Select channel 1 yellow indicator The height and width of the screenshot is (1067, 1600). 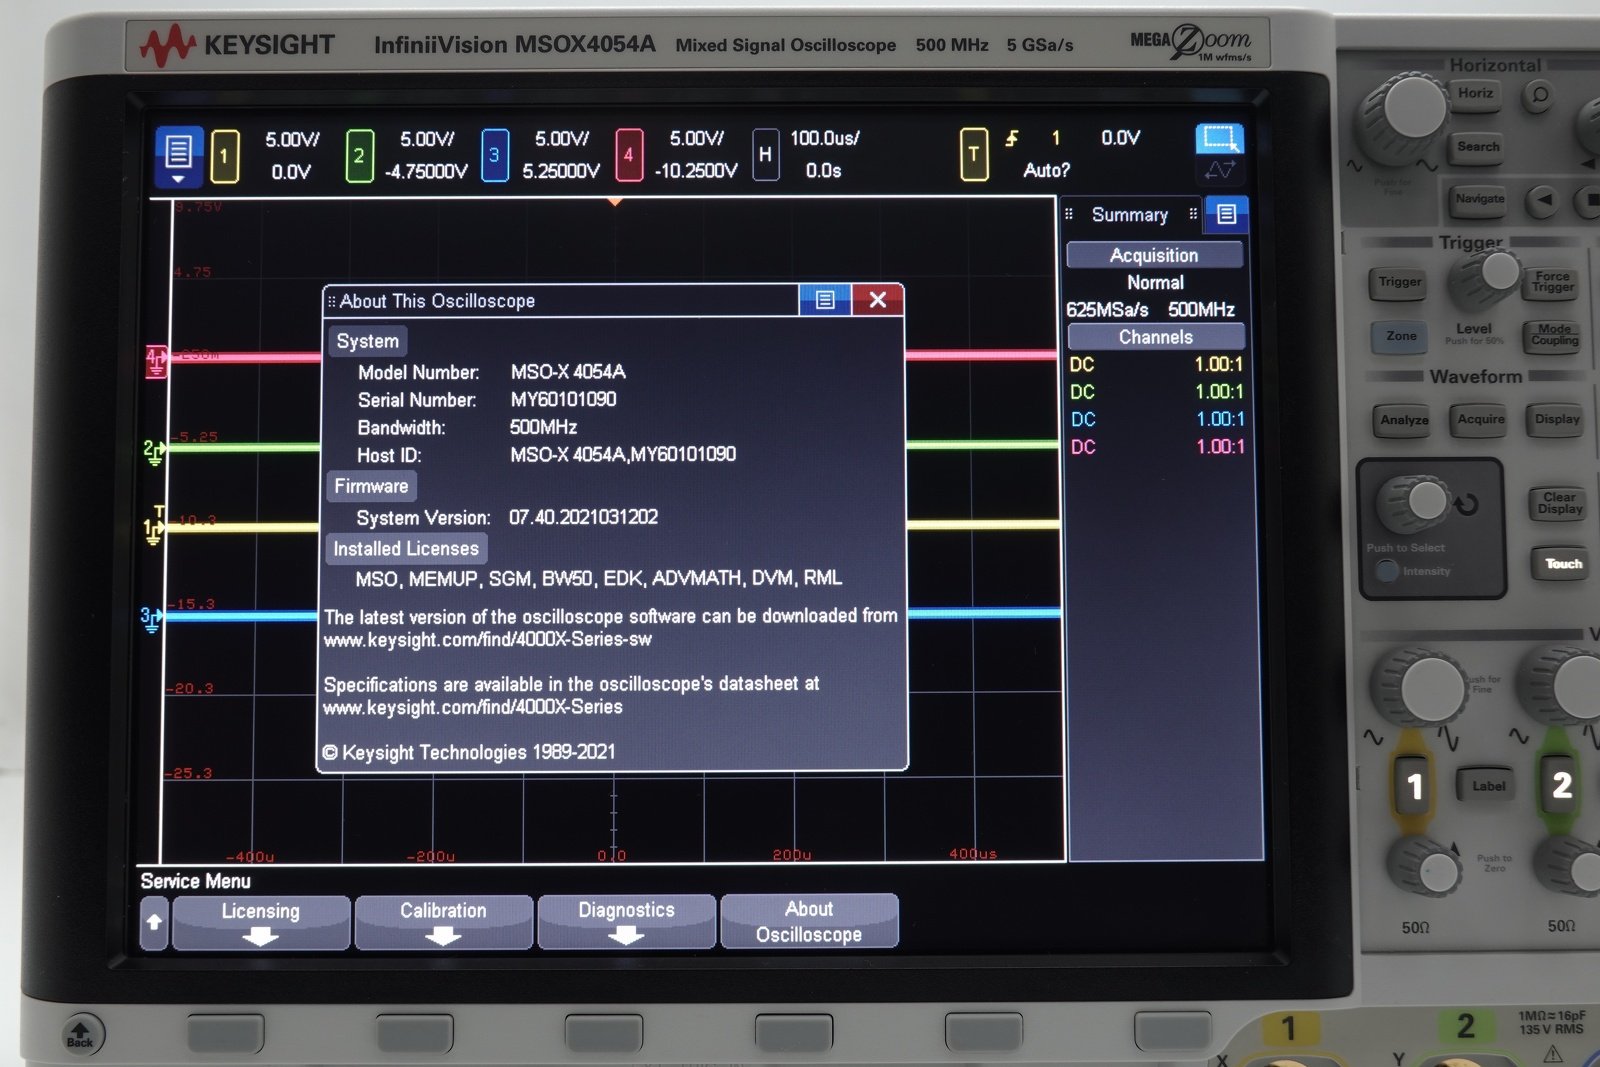click(x=224, y=156)
